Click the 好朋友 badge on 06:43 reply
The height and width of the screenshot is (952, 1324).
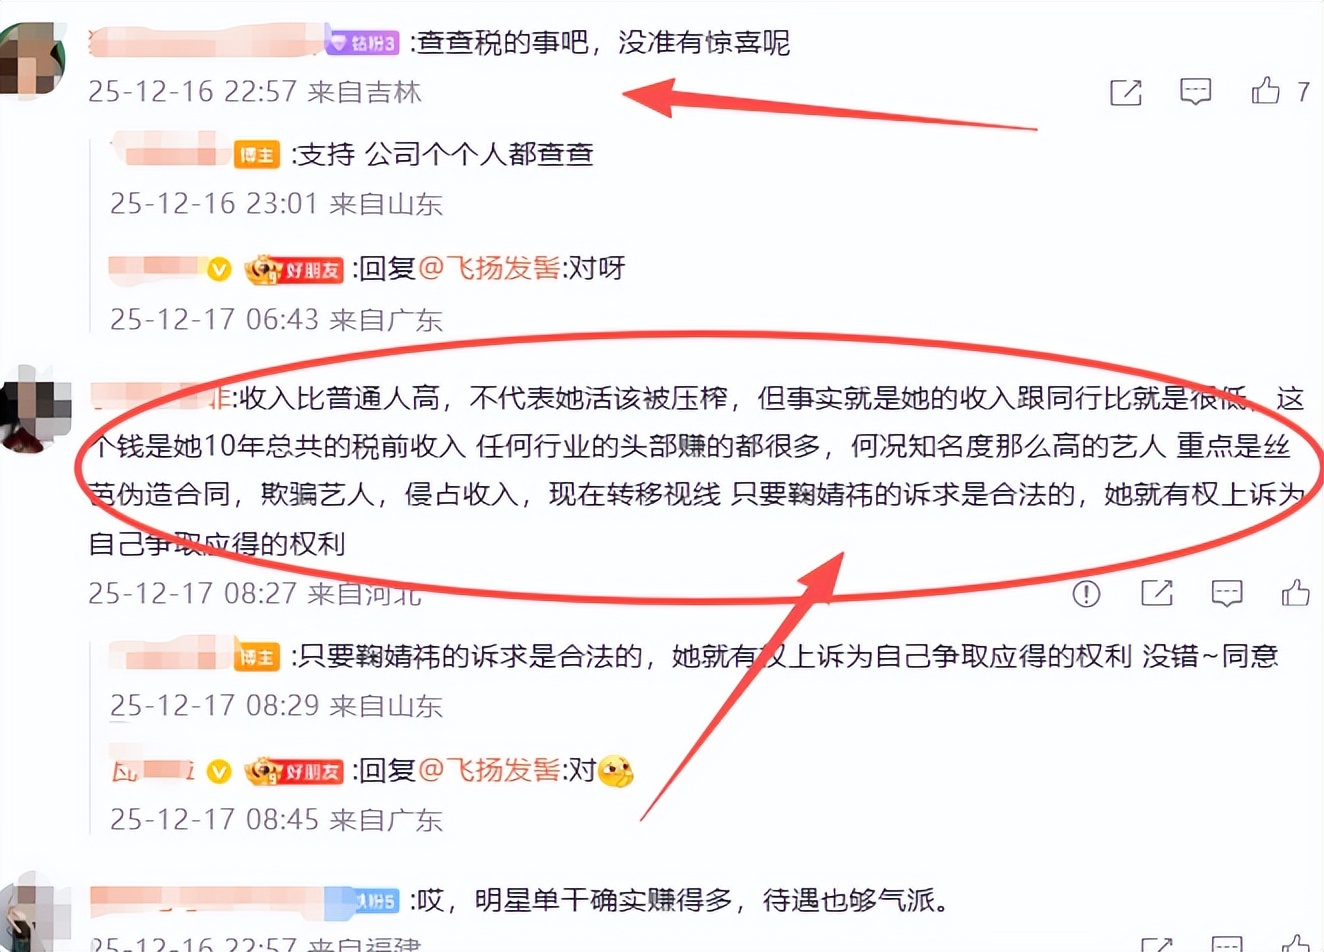click(x=294, y=269)
